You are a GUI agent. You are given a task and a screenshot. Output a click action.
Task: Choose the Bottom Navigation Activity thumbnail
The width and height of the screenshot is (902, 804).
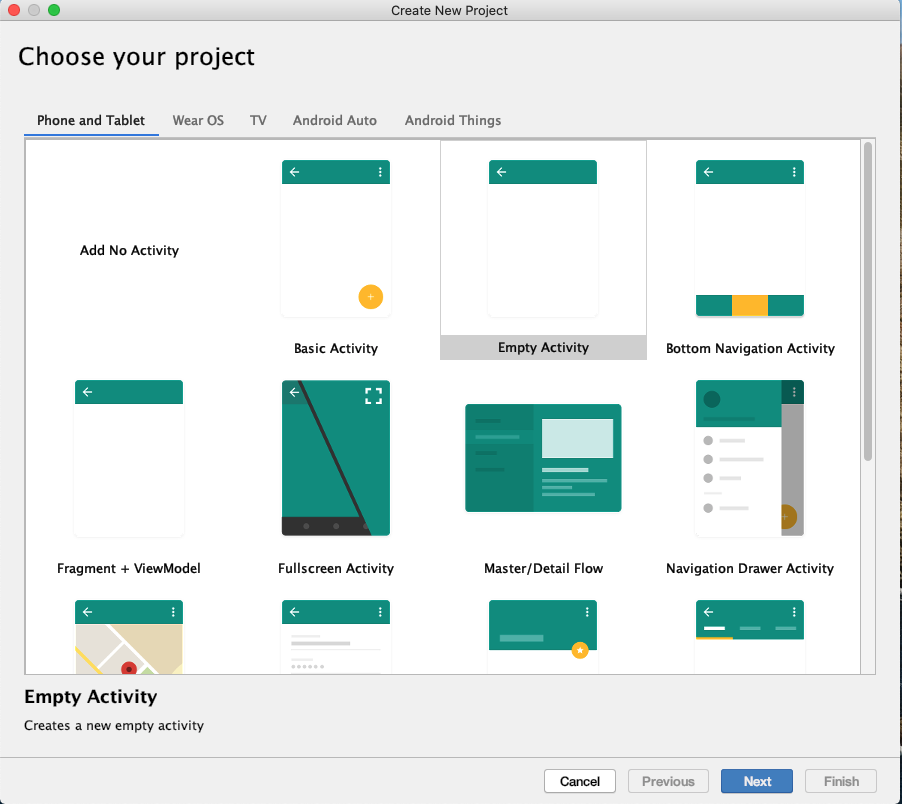click(750, 239)
